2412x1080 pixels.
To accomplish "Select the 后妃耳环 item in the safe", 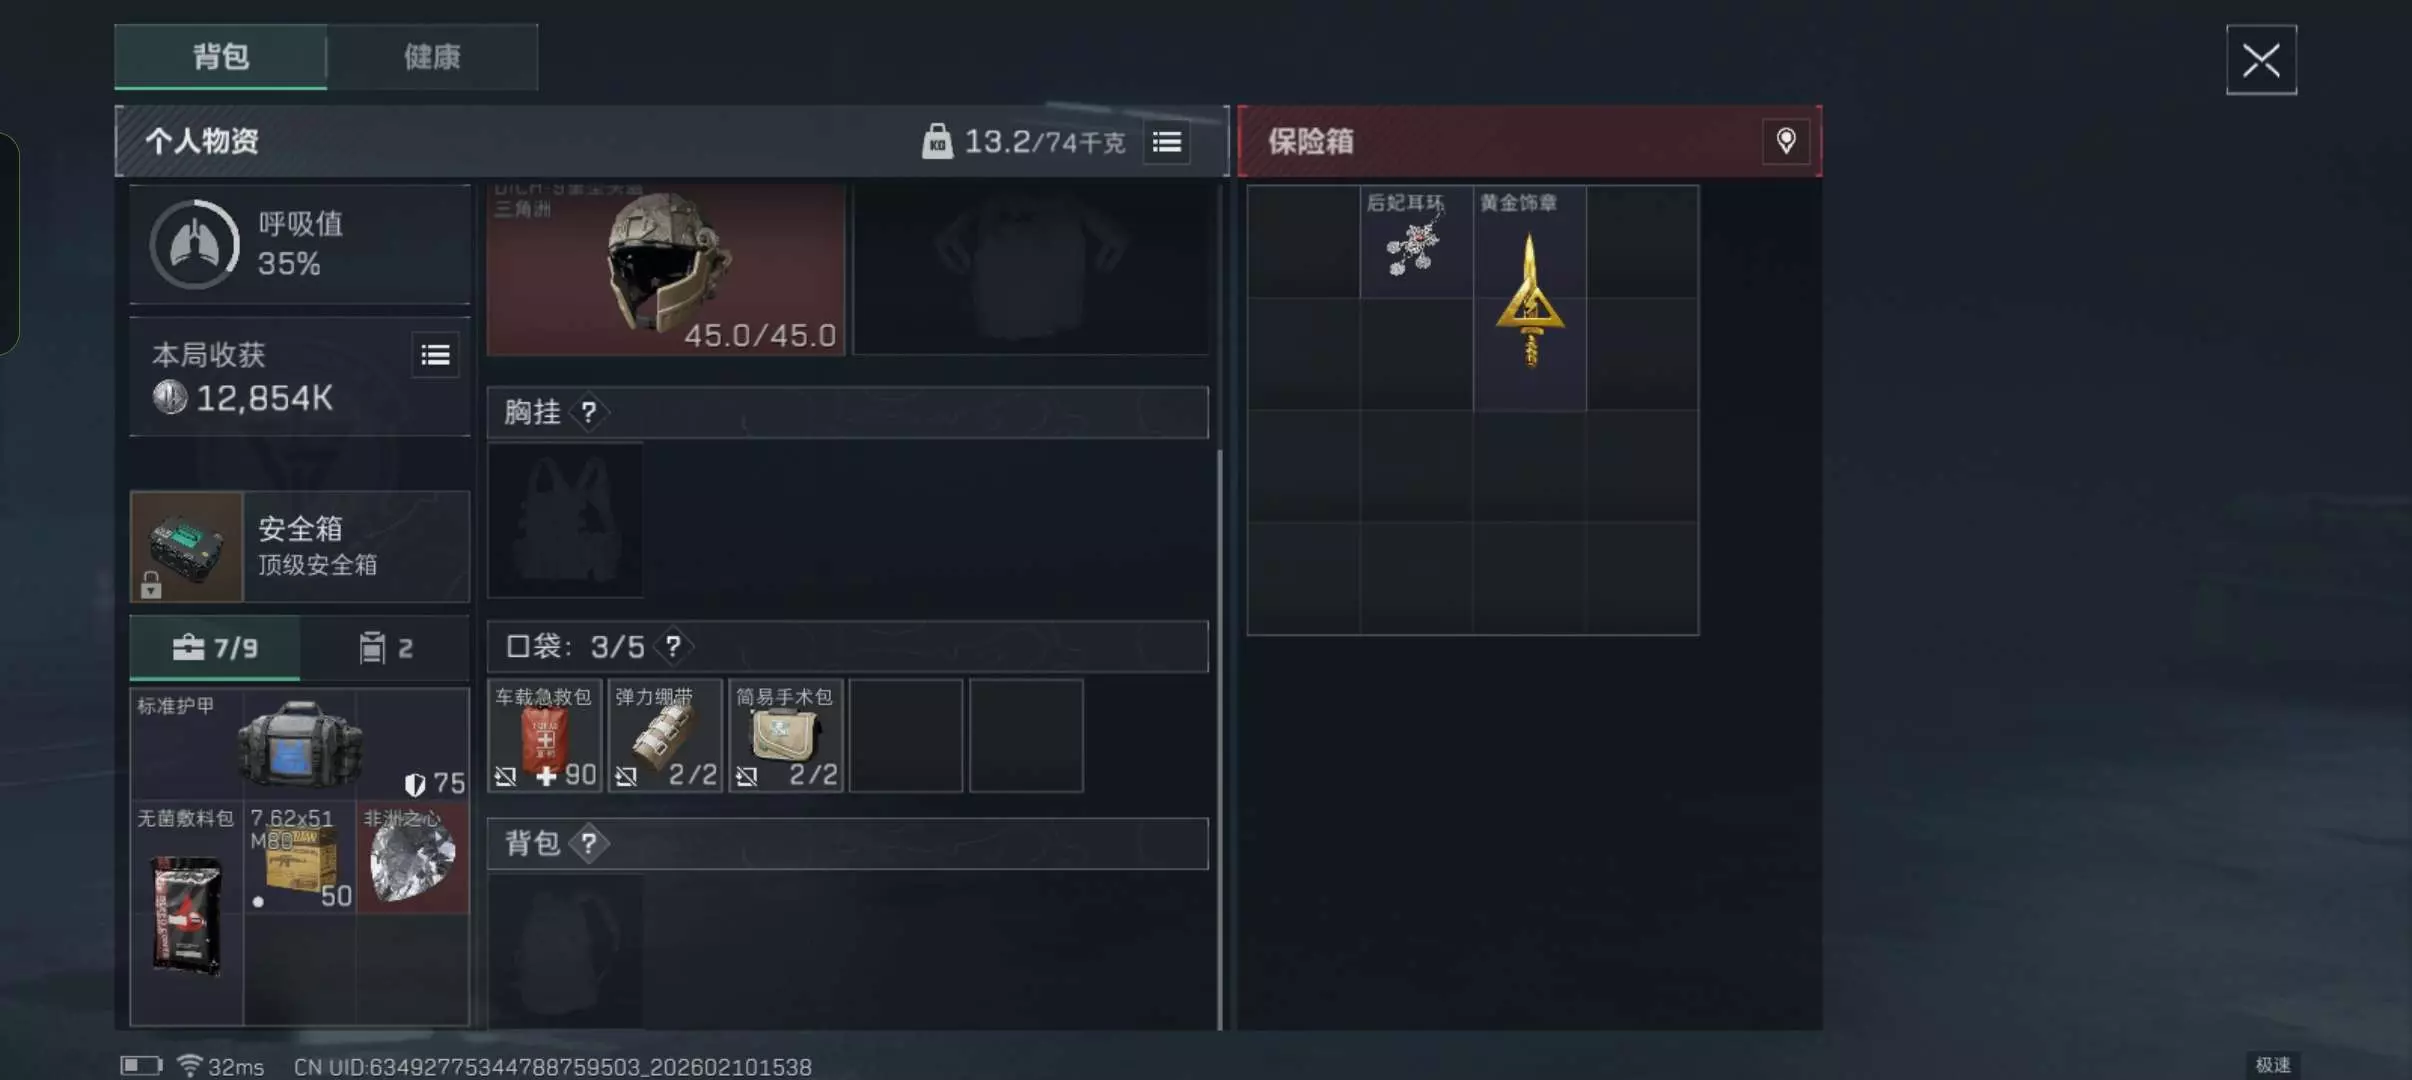I will 1416,241.
